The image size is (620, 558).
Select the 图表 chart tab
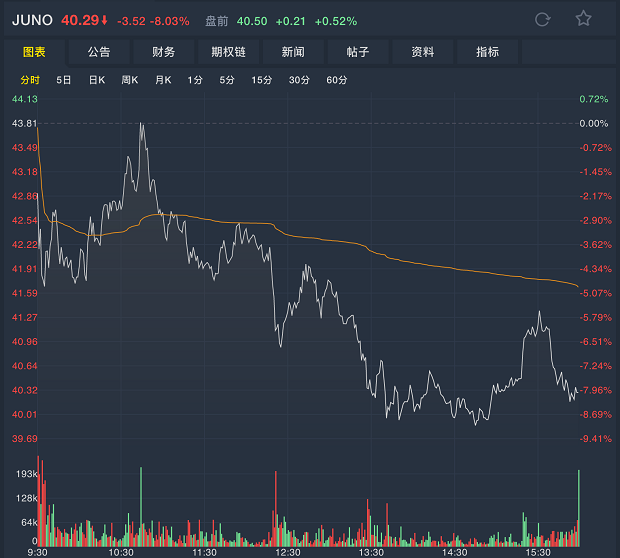(x=35, y=53)
